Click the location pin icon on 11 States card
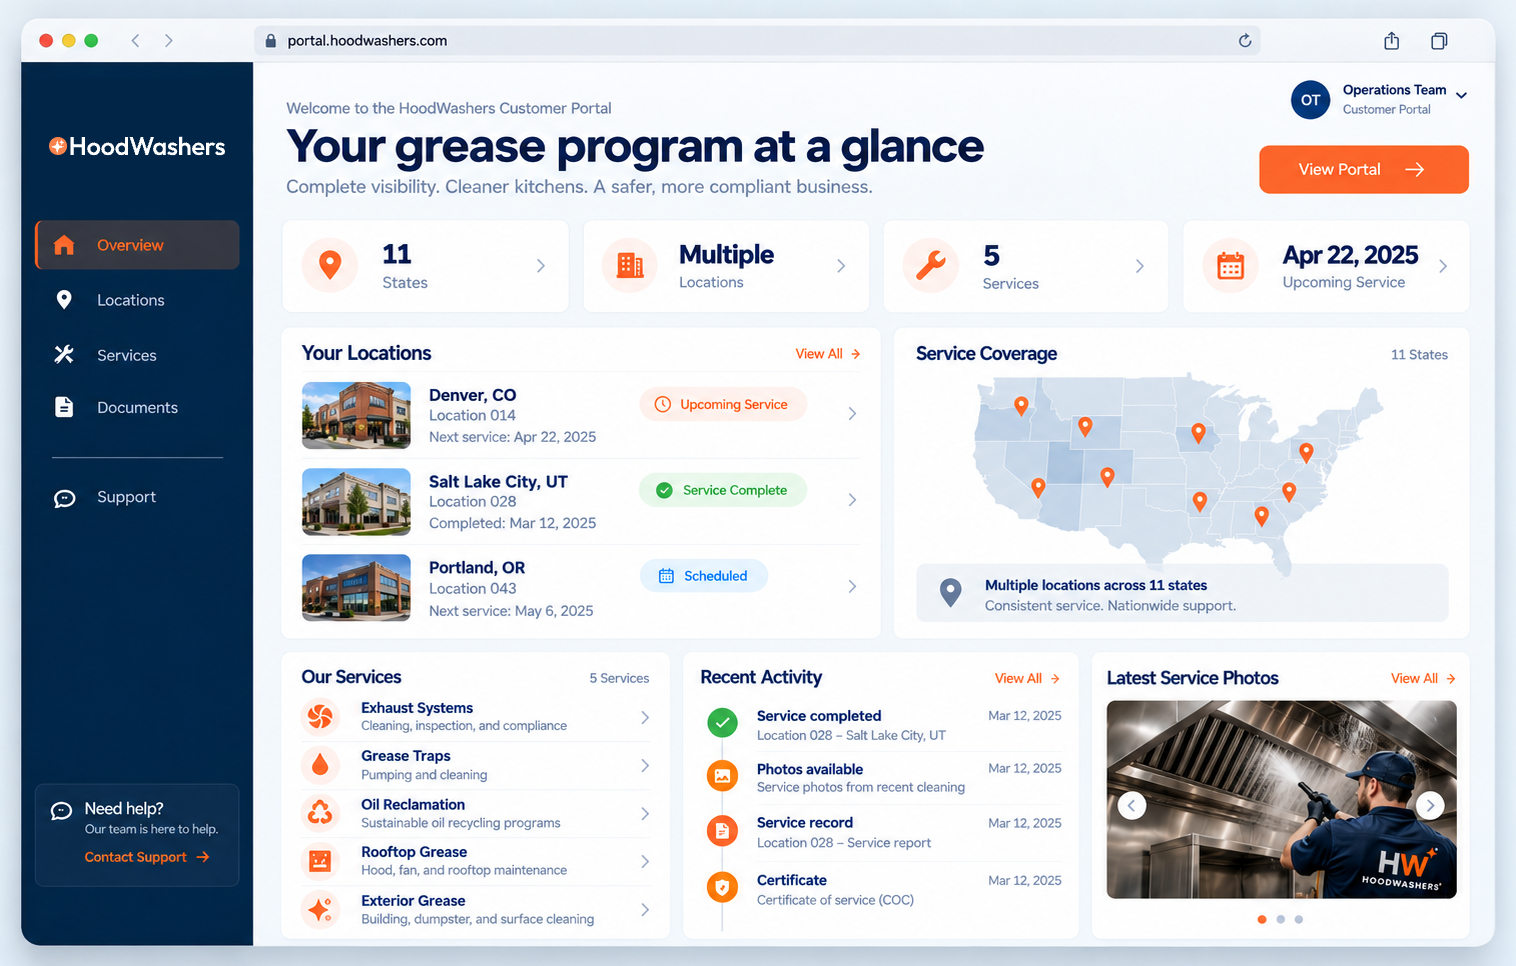This screenshot has width=1516, height=966. click(x=330, y=265)
